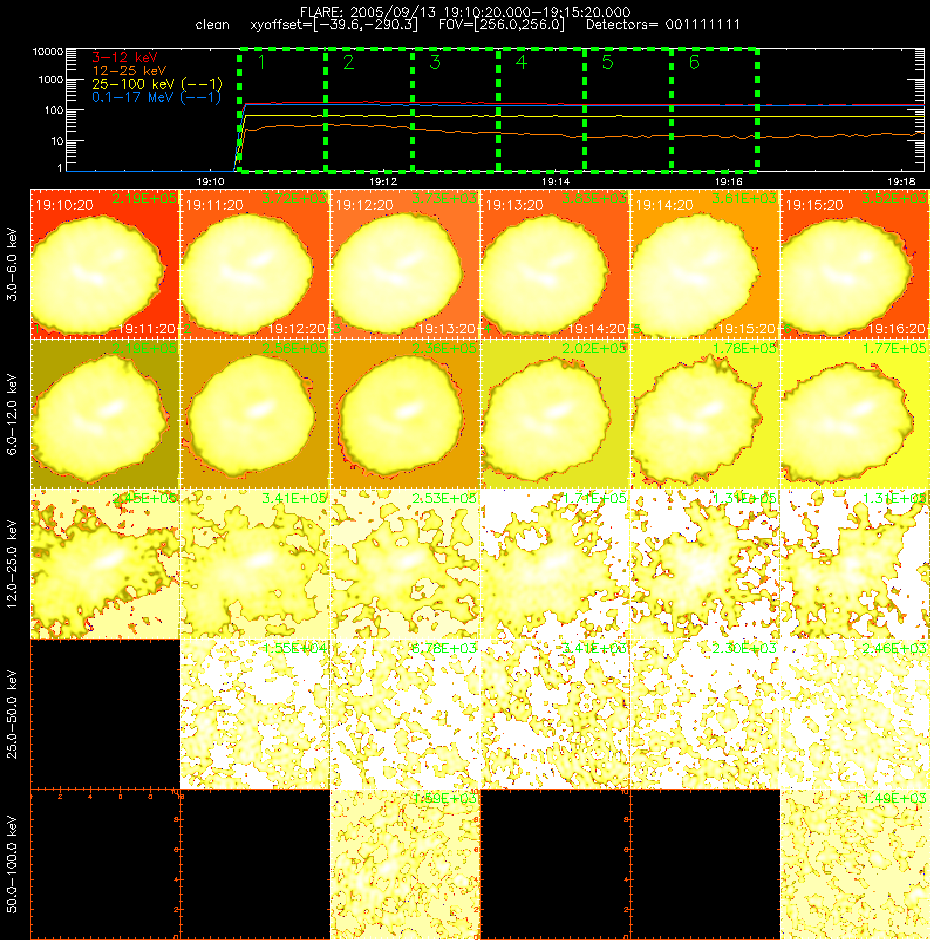Viewport: 930px width, 940px height.
Task: Select interval marker 2 in the light curve
Action: click(348, 62)
